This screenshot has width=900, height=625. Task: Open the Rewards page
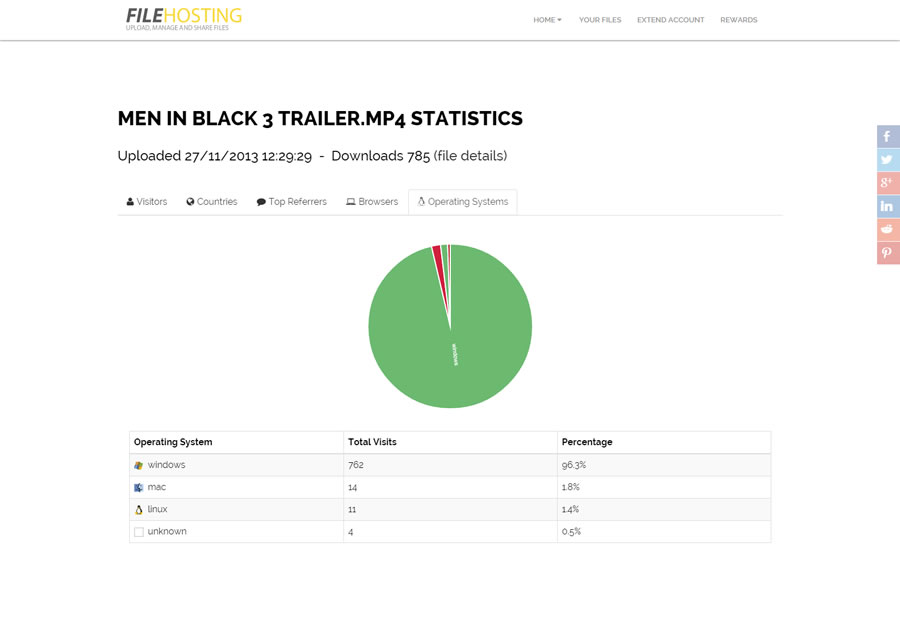click(739, 20)
